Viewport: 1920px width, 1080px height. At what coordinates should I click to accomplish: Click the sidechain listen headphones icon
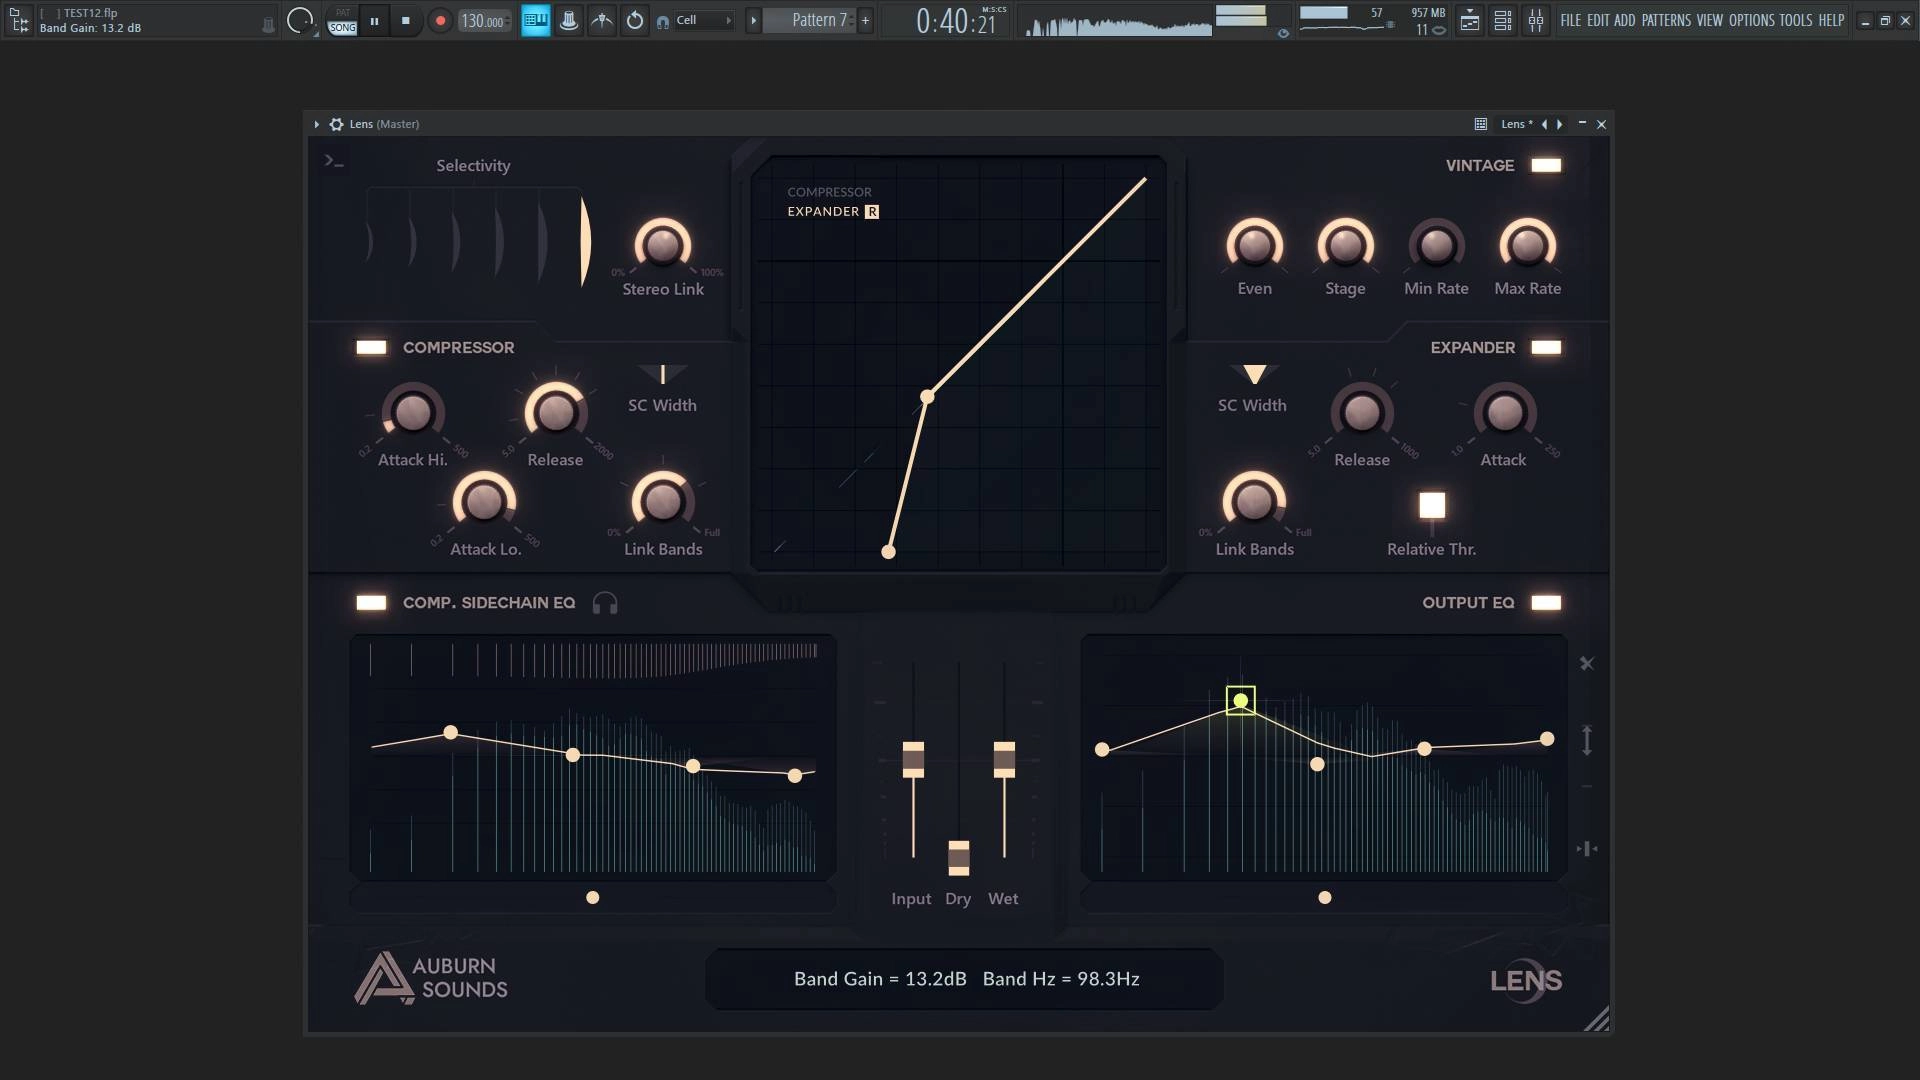pyautogui.click(x=605, y=603)
